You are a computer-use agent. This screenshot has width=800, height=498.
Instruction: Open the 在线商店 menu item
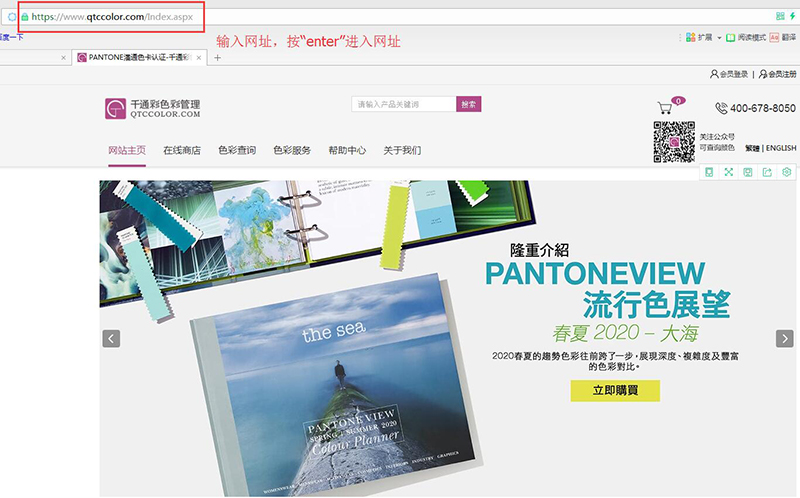pyautogui.click(x=182, y=150)
